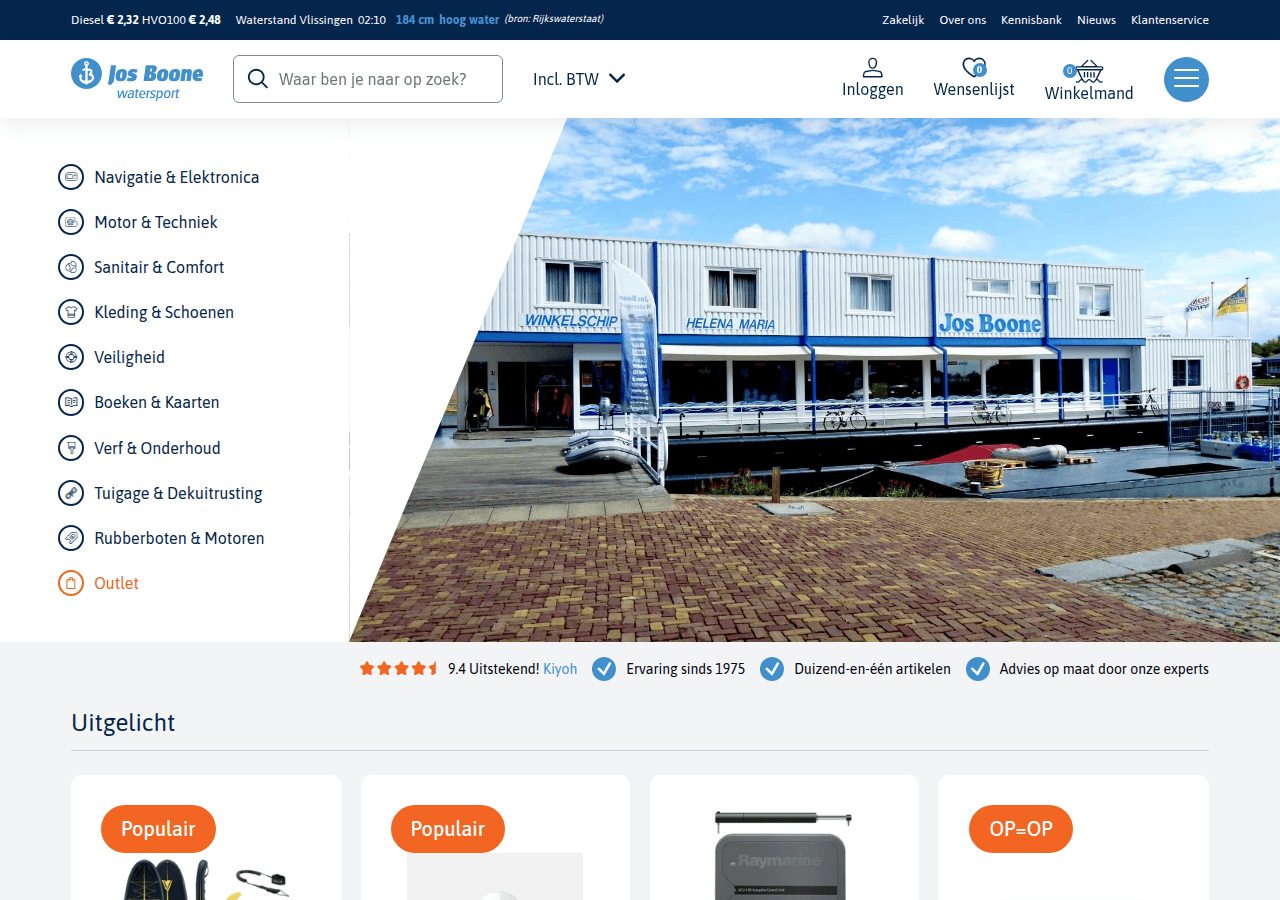
Task: Open the Raymarine product card image
Action: (x=784, y=855)
